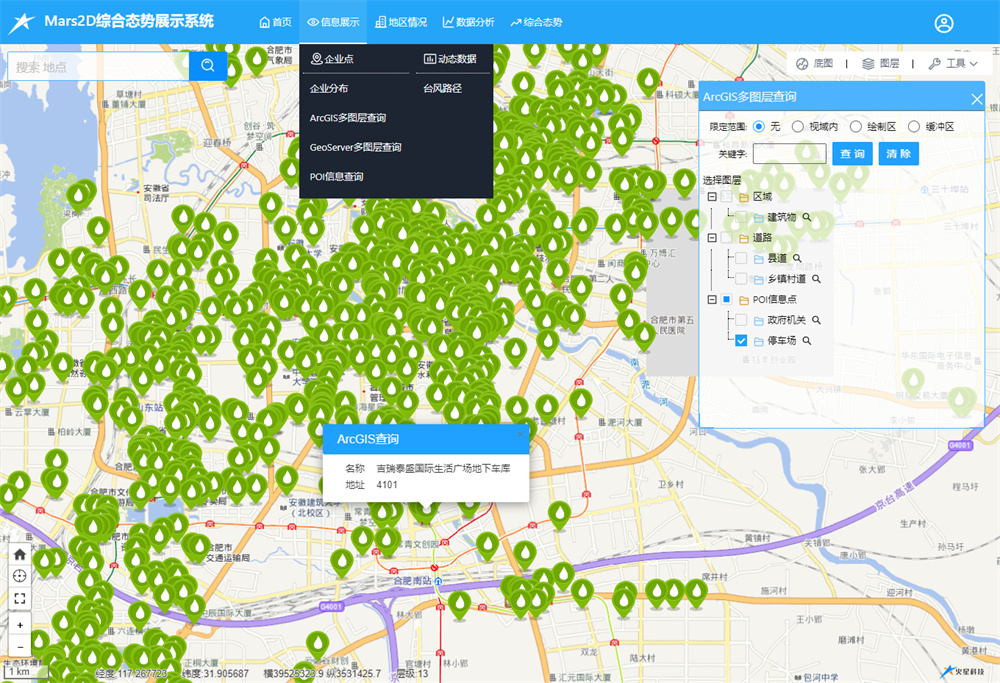Select 台风路径 menu entry

click(x=443, y=89)
